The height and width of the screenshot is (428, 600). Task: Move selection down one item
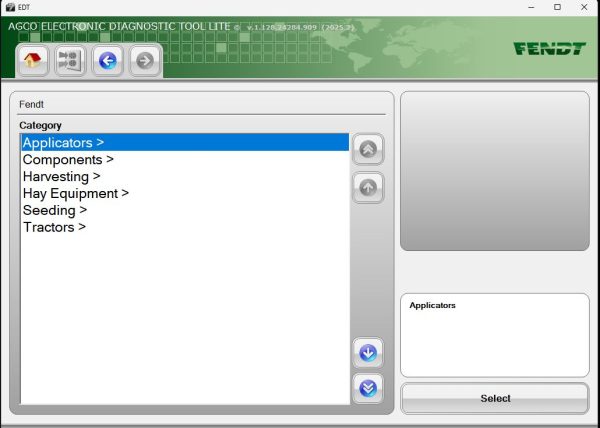point(368,353)
